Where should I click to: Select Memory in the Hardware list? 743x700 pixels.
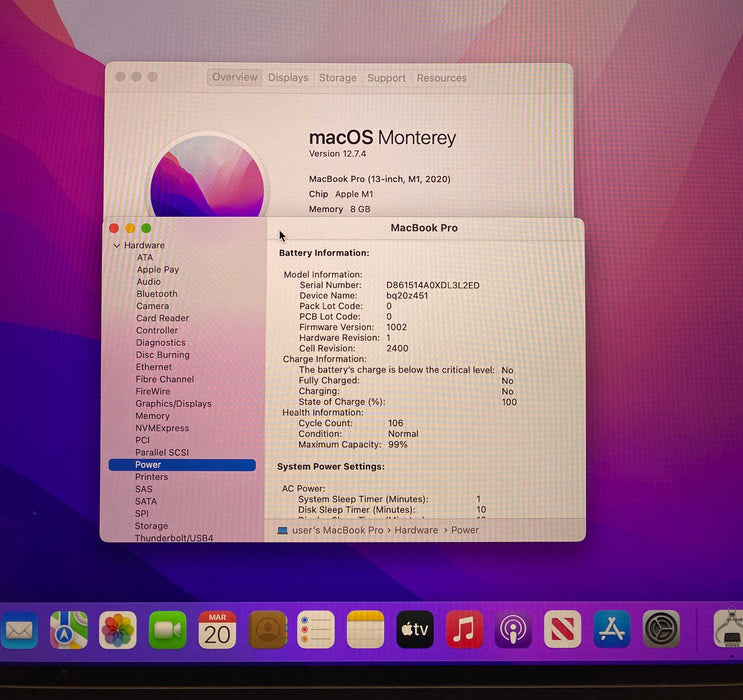tap(153, 416)
